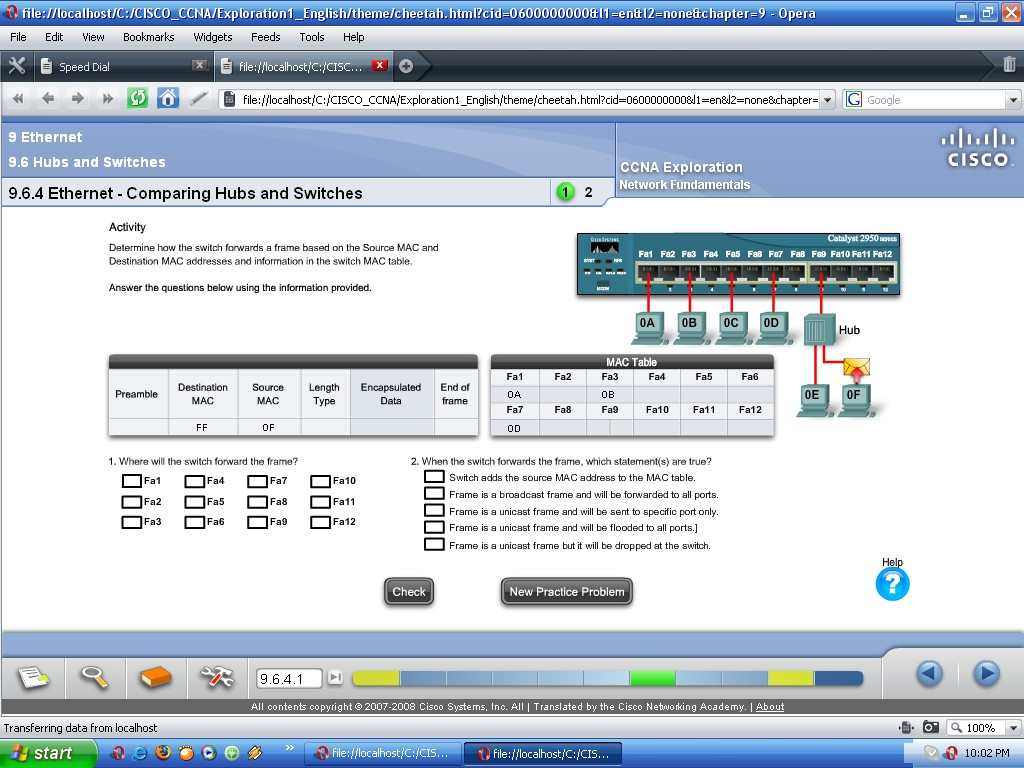The height and width of the screenshot is (768, 1024).
Task: Open the wrench and screwdriver tools icon
Action: click(217, 677)
